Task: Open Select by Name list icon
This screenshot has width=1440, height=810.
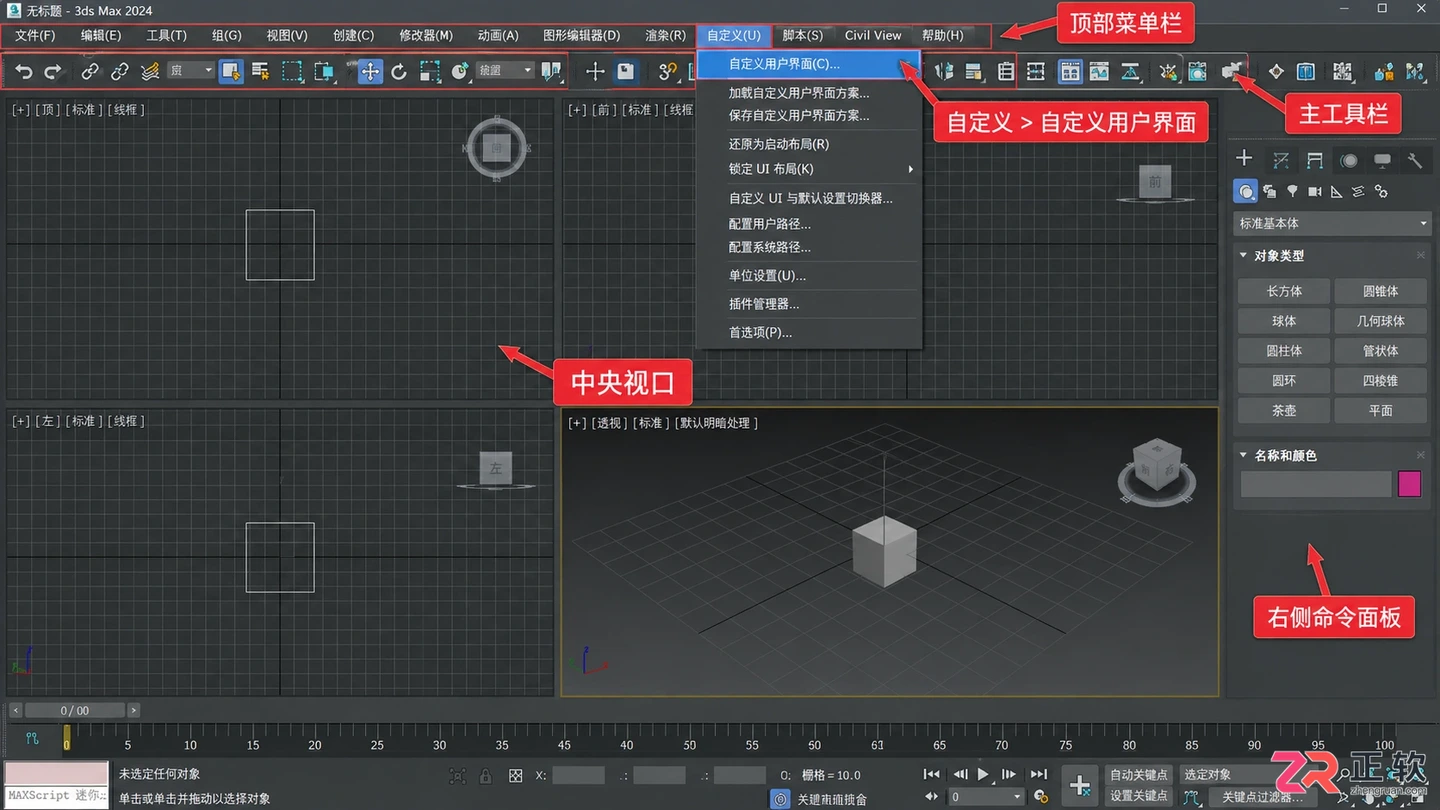Action: (x=261, y=71)
